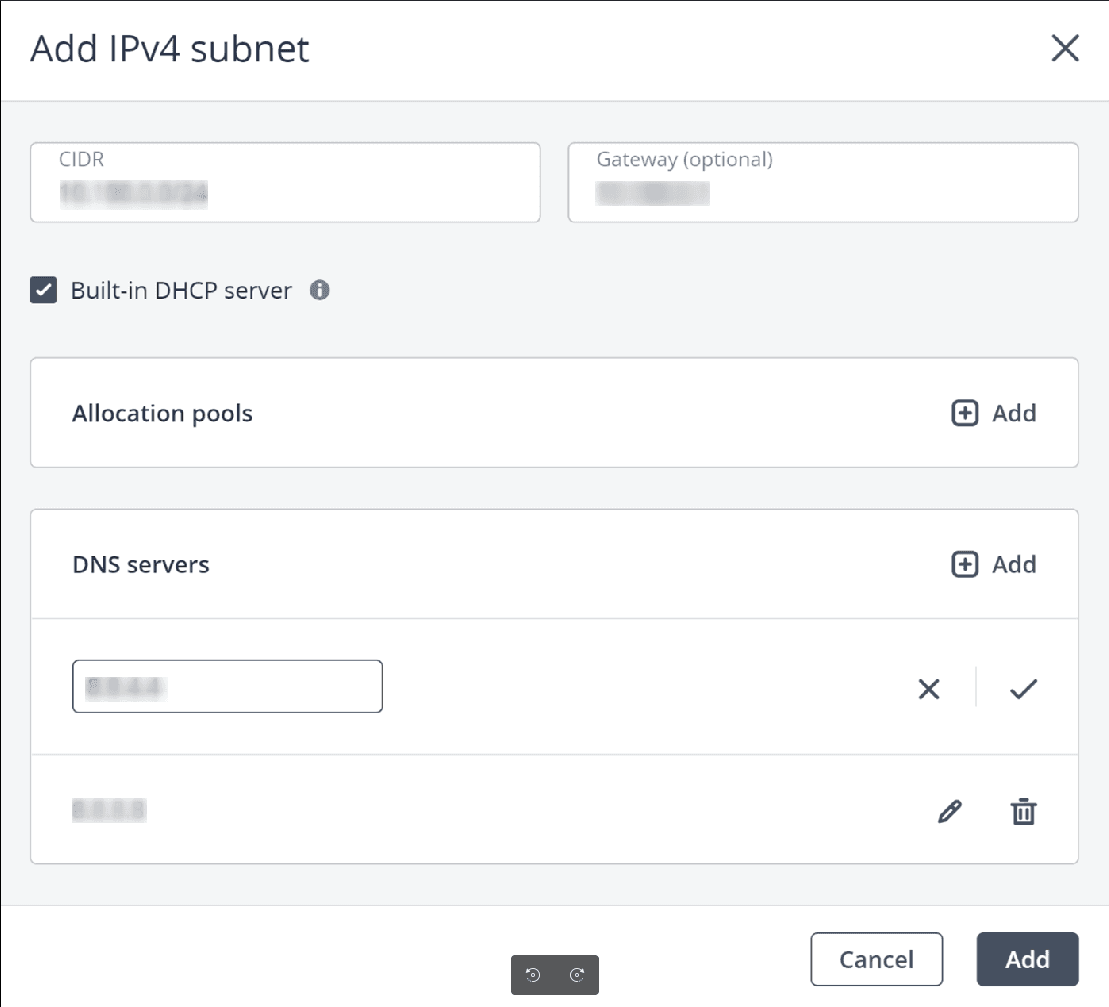Viewport: 1109px width, 1007px height.
Task: Click the Built-in DHCP server label
Action: (x=181, y=291)
